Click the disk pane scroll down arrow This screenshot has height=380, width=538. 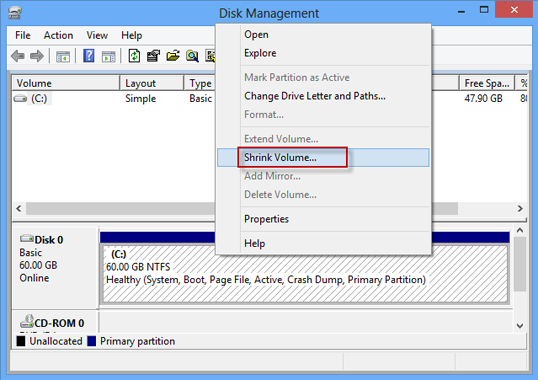(x=520, y=326)
